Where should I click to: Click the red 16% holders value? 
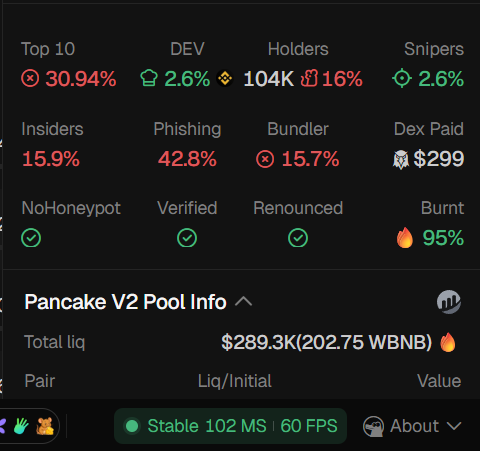tap(342, 79)
